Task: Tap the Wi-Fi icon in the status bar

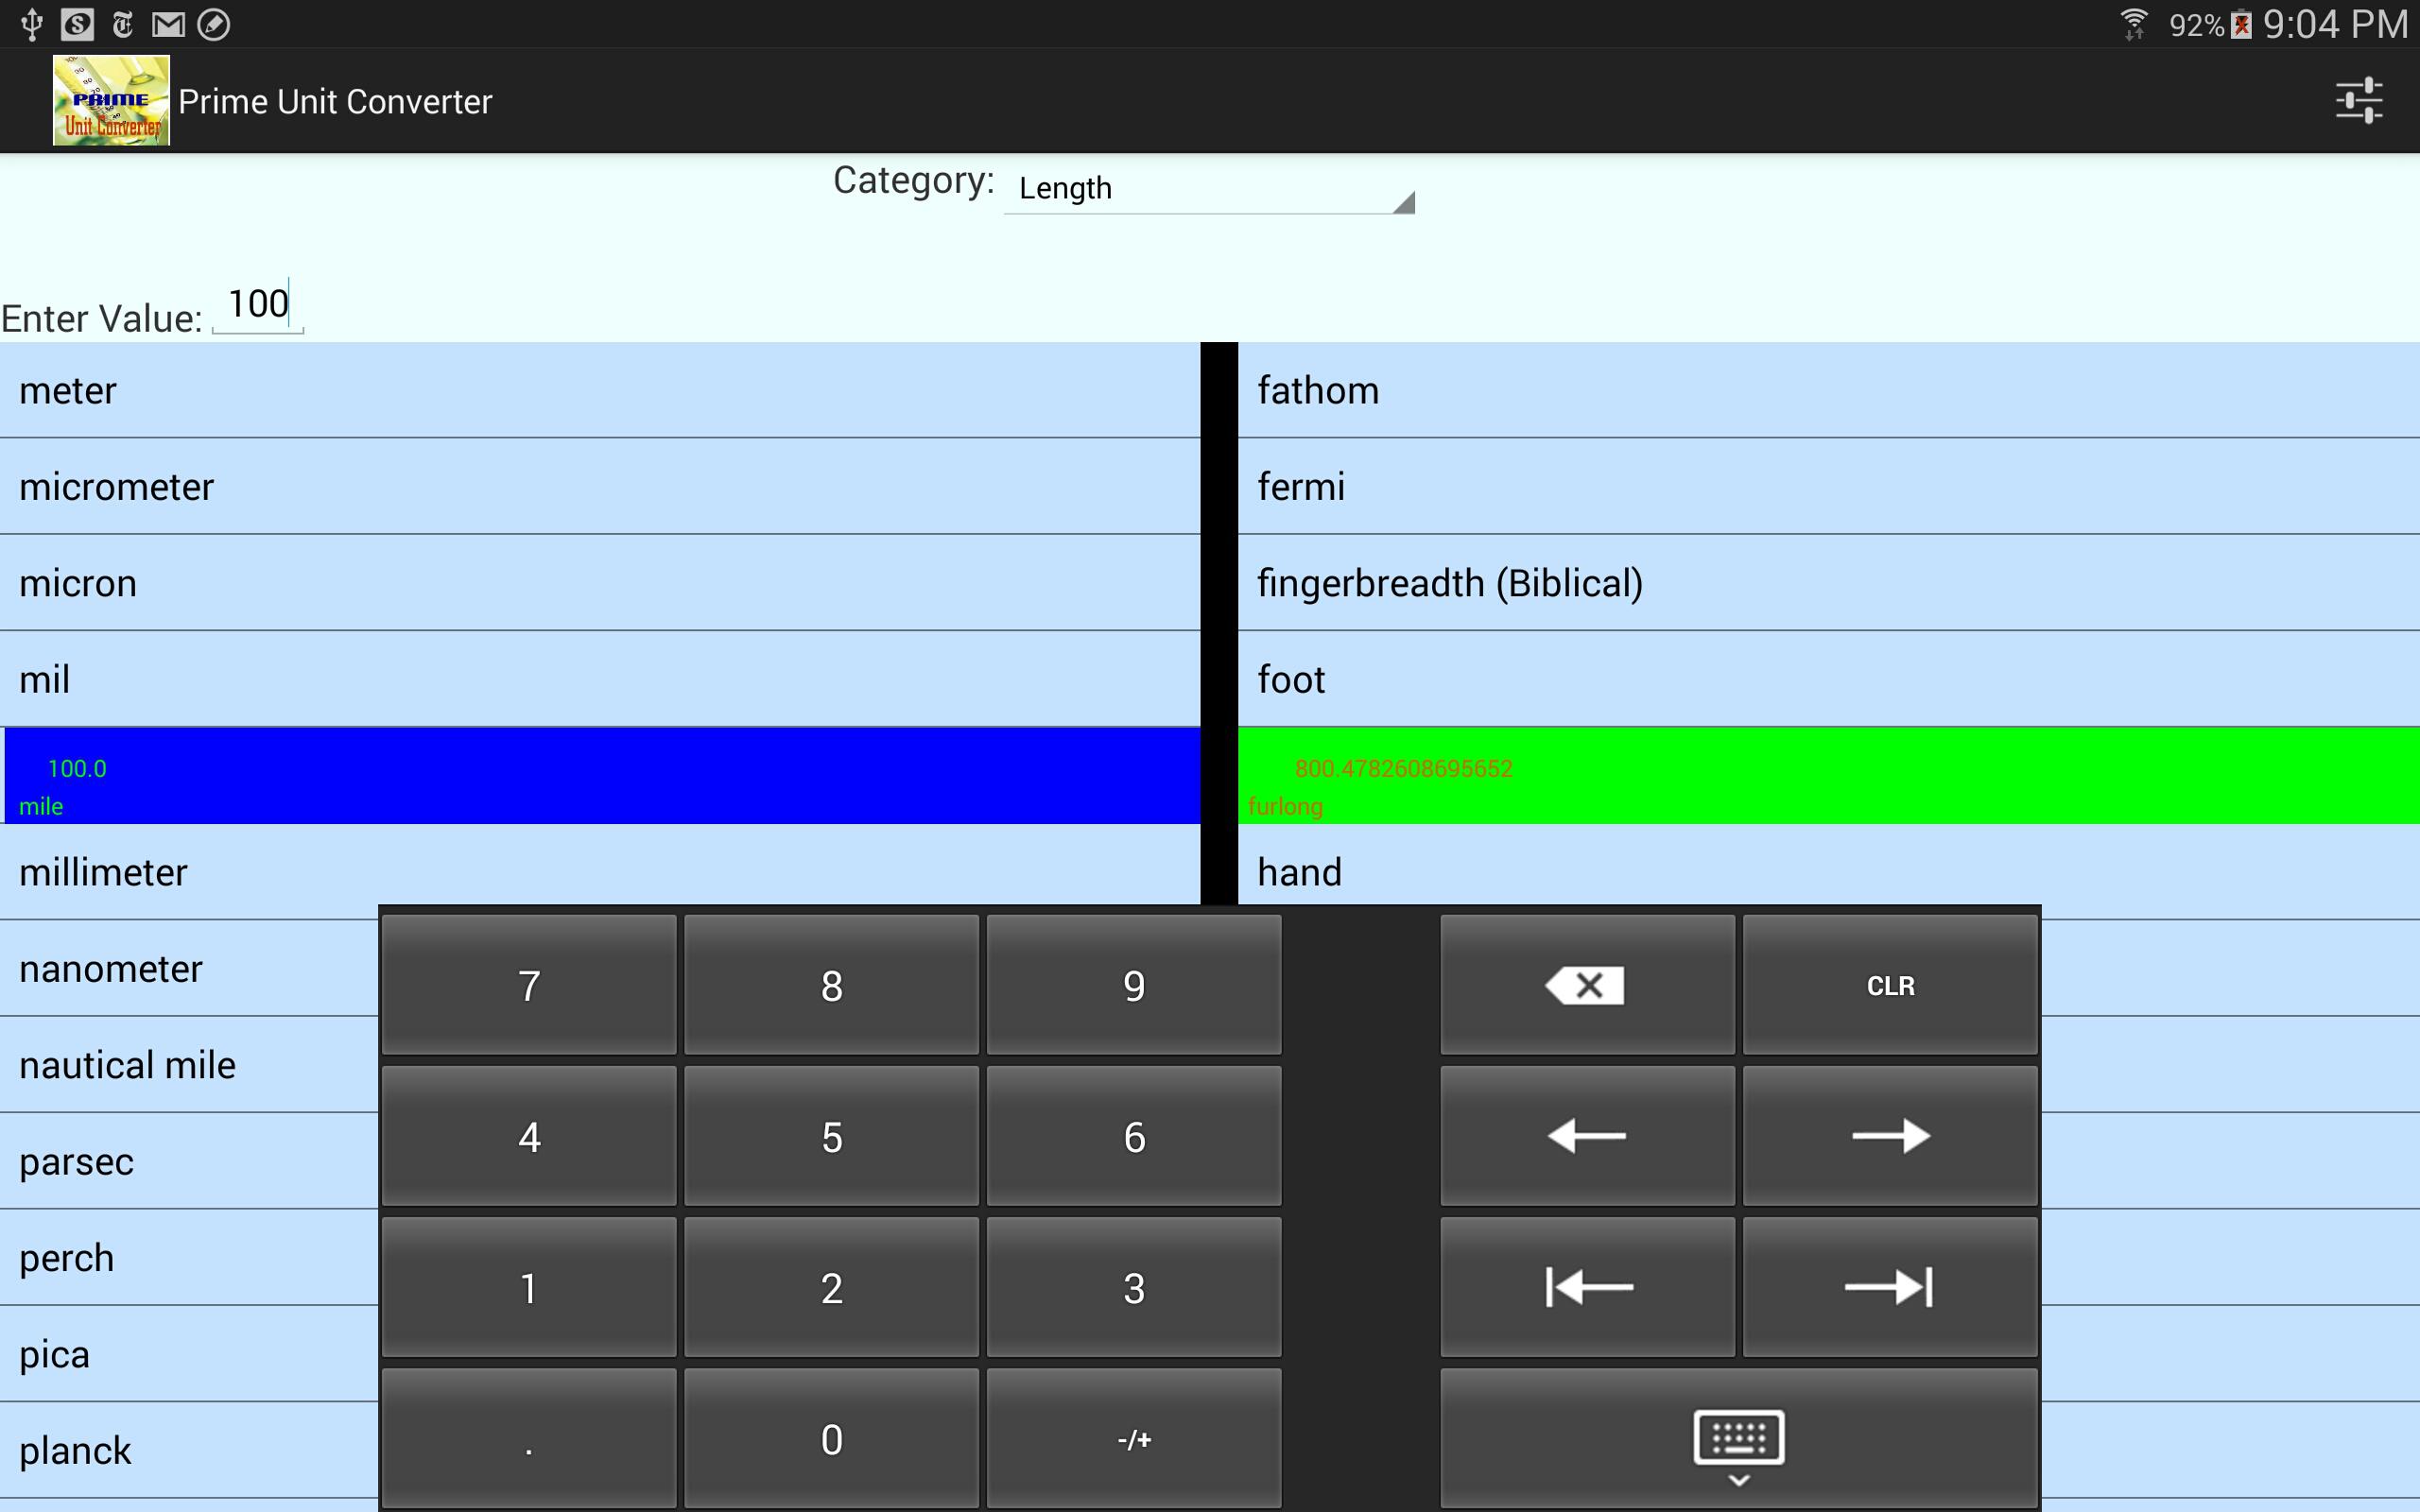Action: [x=2135, y=23]
